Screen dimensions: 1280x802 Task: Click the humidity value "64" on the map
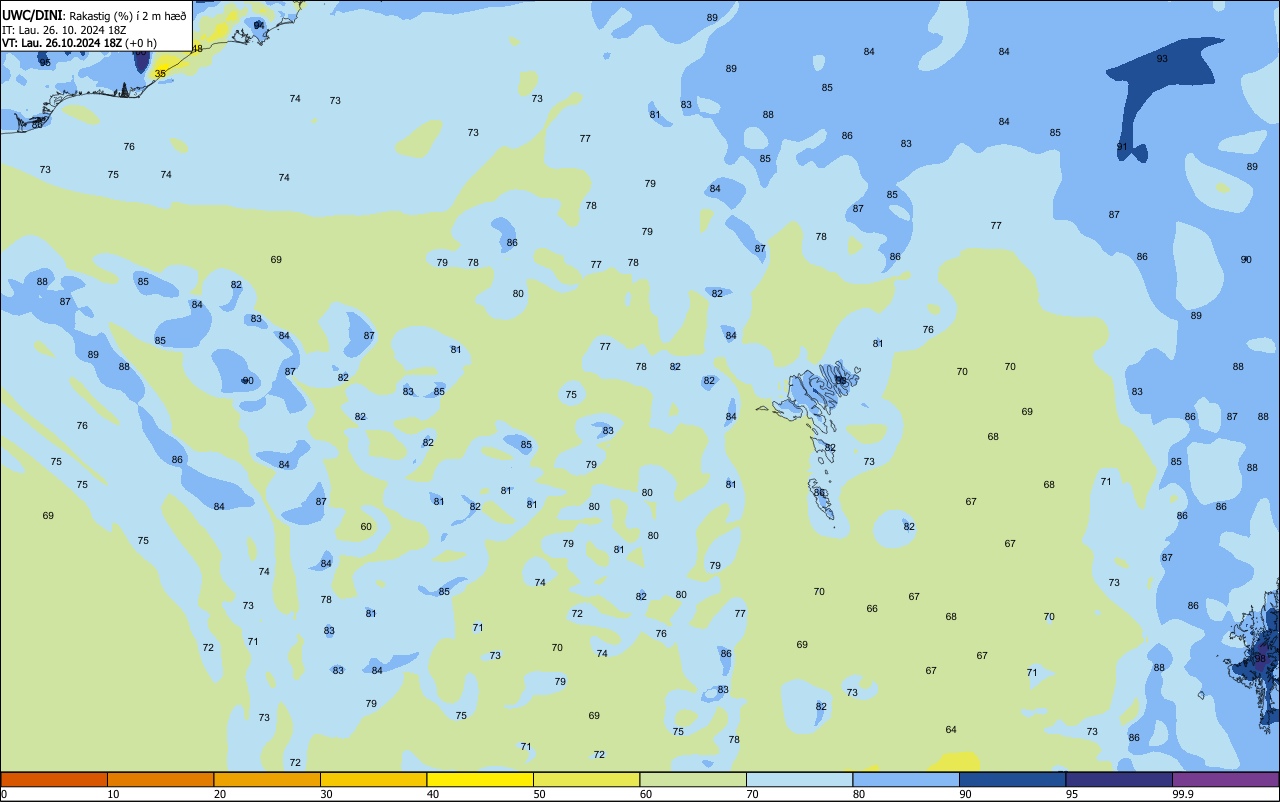[x=951, y=730]
